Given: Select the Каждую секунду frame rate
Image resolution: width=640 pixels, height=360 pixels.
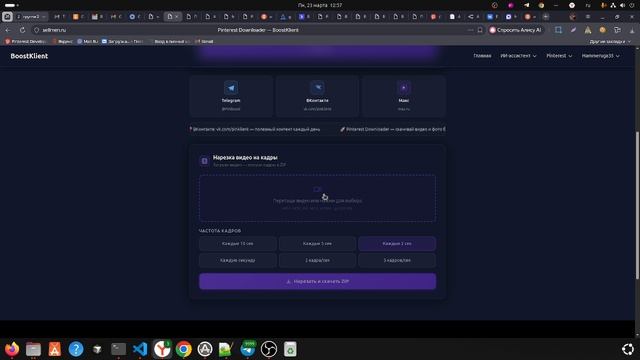Looking at the screenshot, I should (x=238, y=260).
